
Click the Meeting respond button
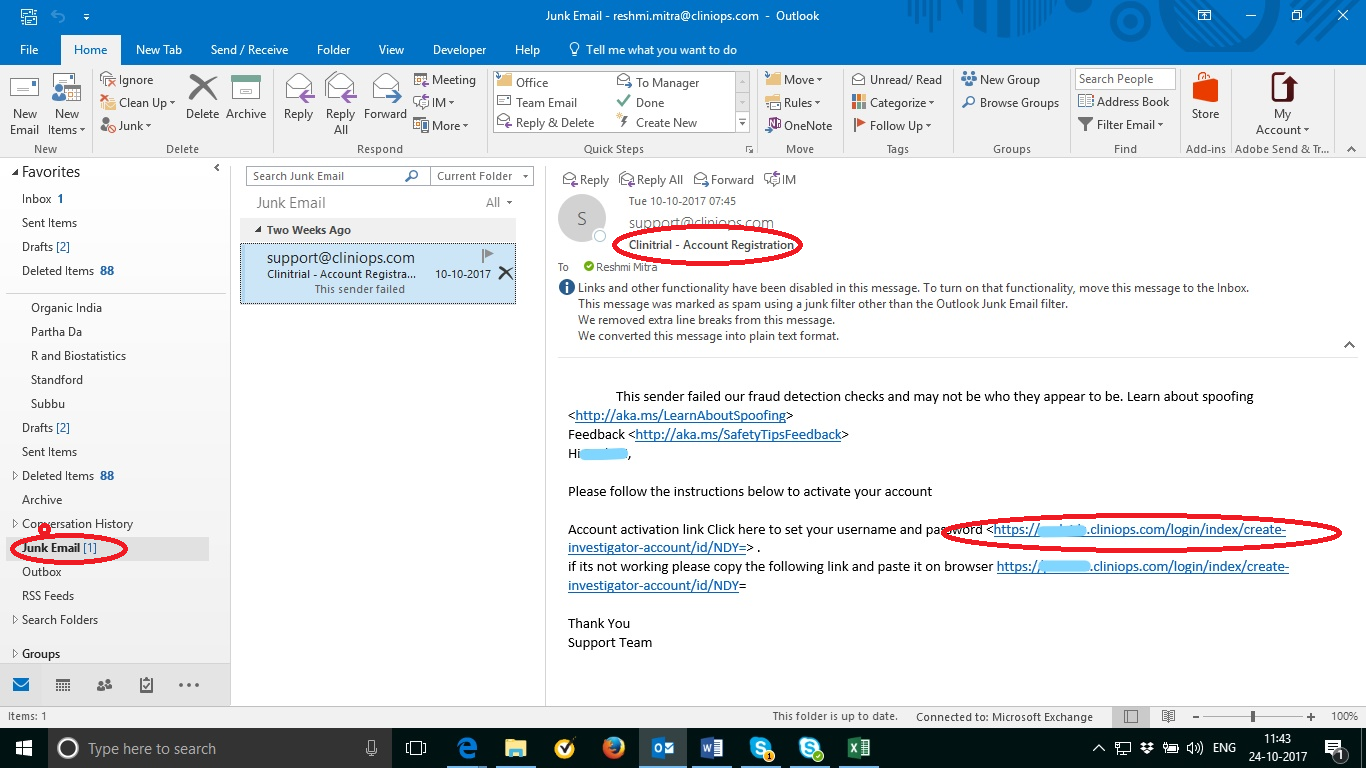445,80
